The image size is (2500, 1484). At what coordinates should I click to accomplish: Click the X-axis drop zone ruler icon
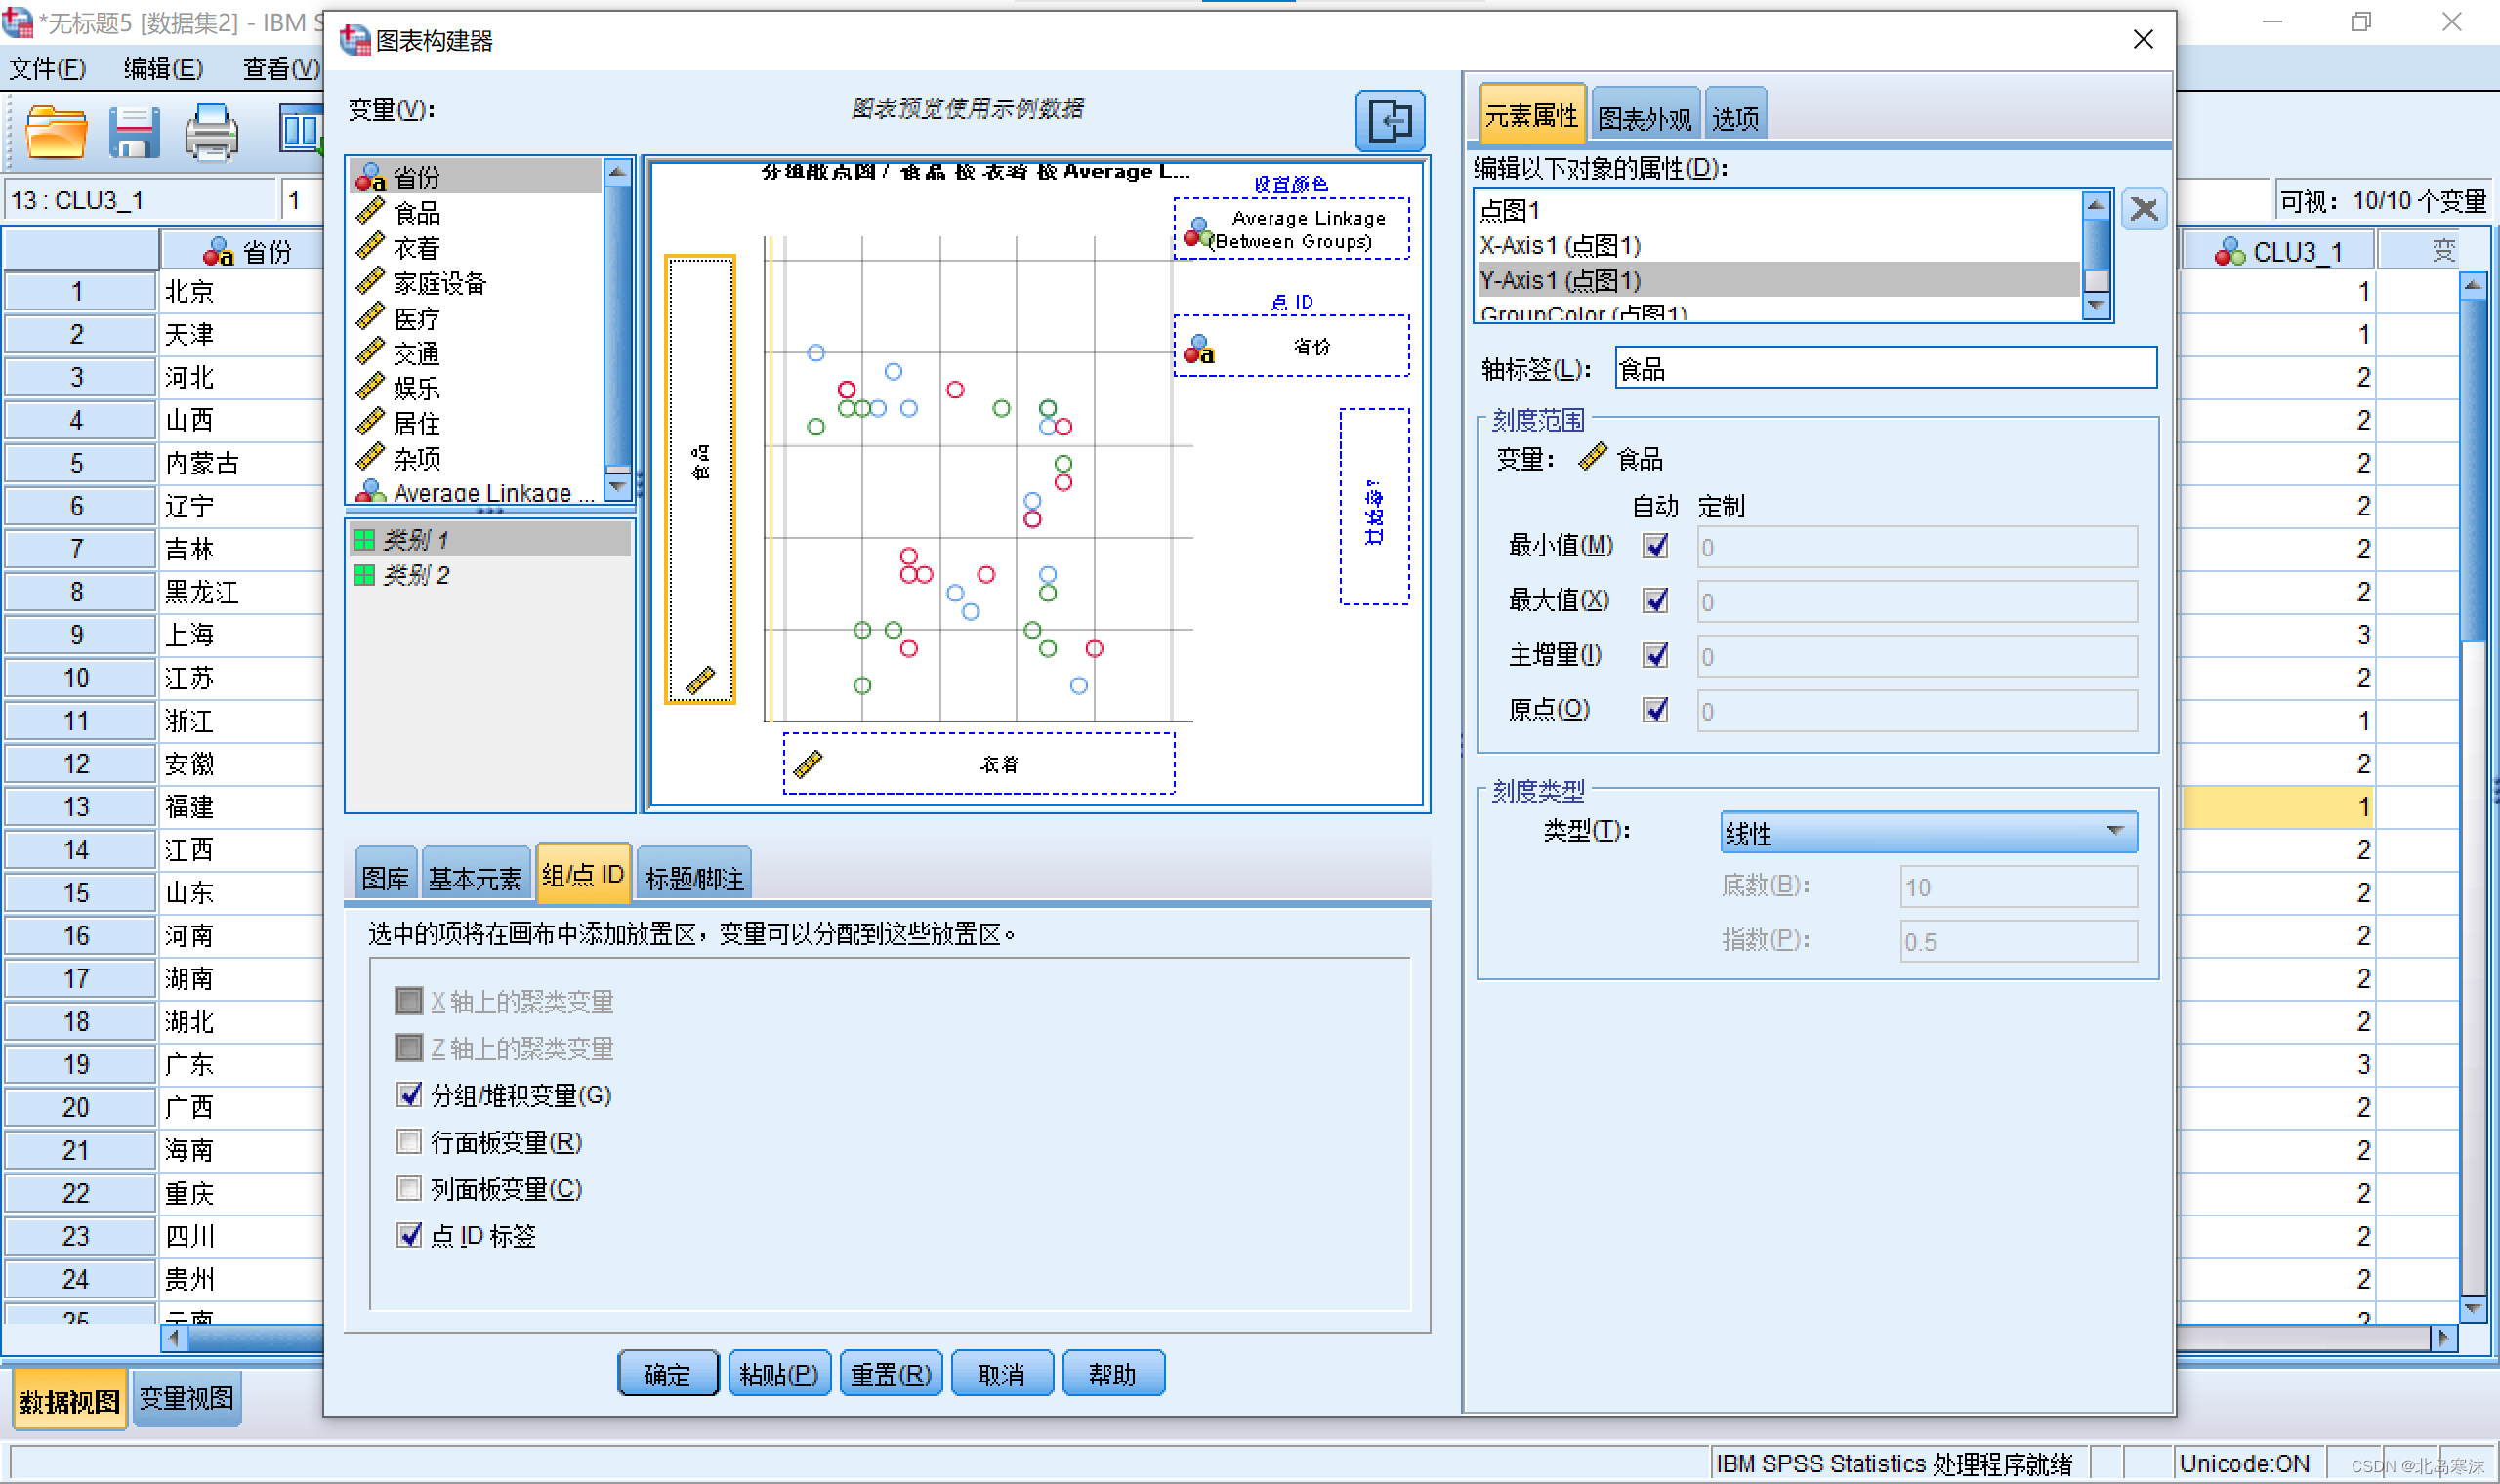point(808,765)
